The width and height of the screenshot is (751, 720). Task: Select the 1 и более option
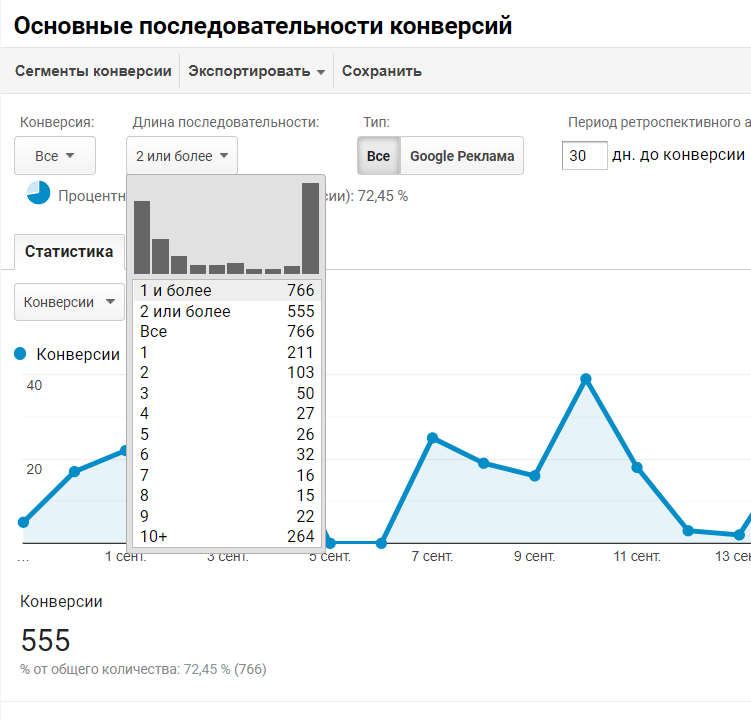(226, 291)
